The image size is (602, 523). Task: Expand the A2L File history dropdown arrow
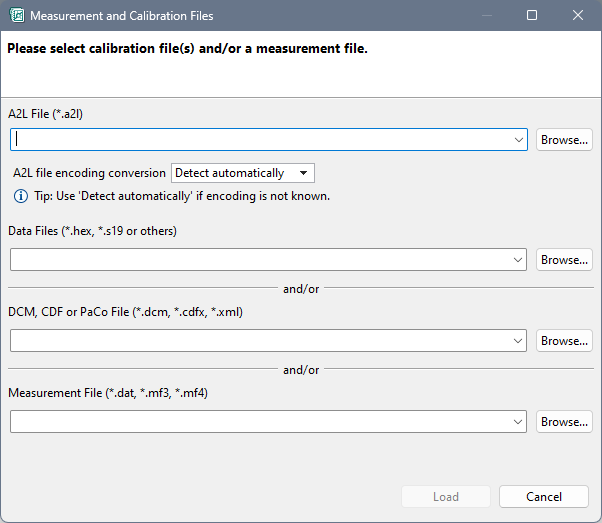pyautogui.click(x=518, y=140)
